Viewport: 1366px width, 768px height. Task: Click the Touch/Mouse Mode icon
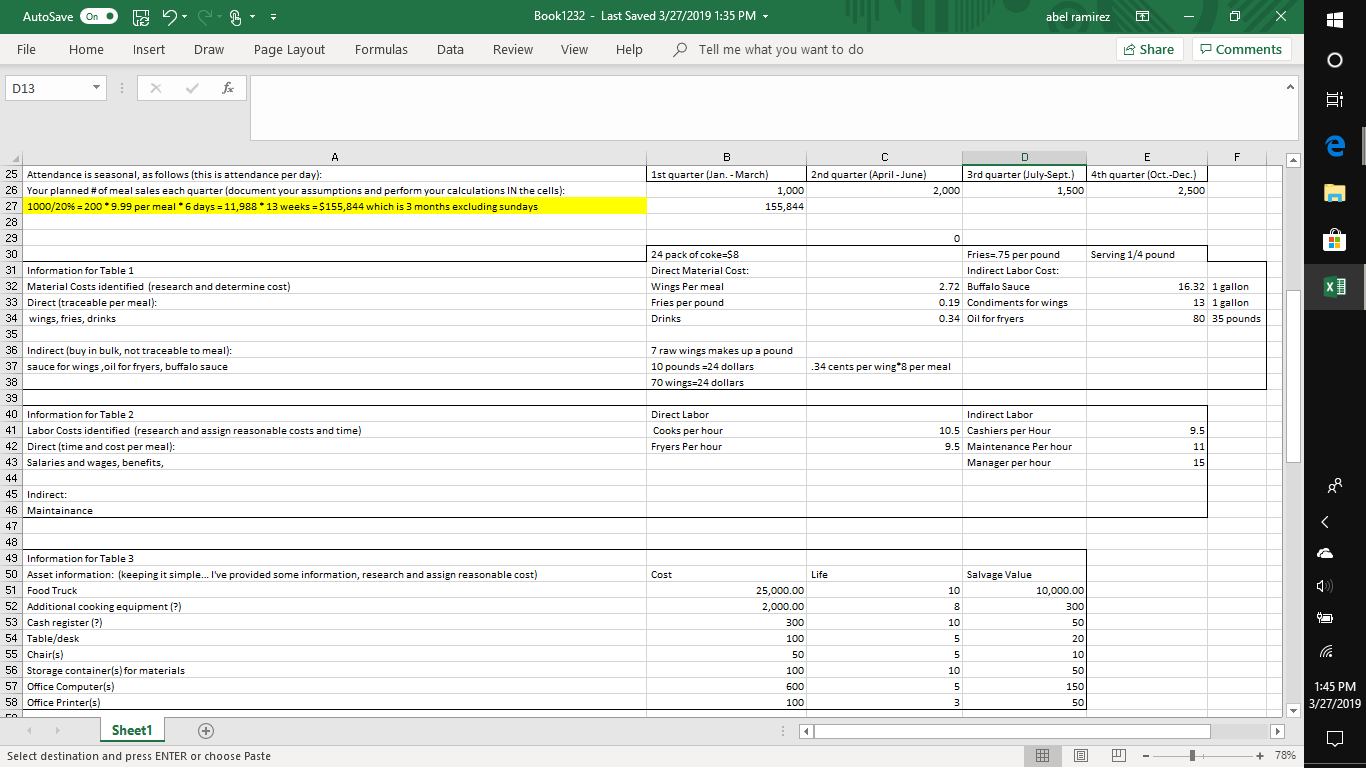click(237, 17)
